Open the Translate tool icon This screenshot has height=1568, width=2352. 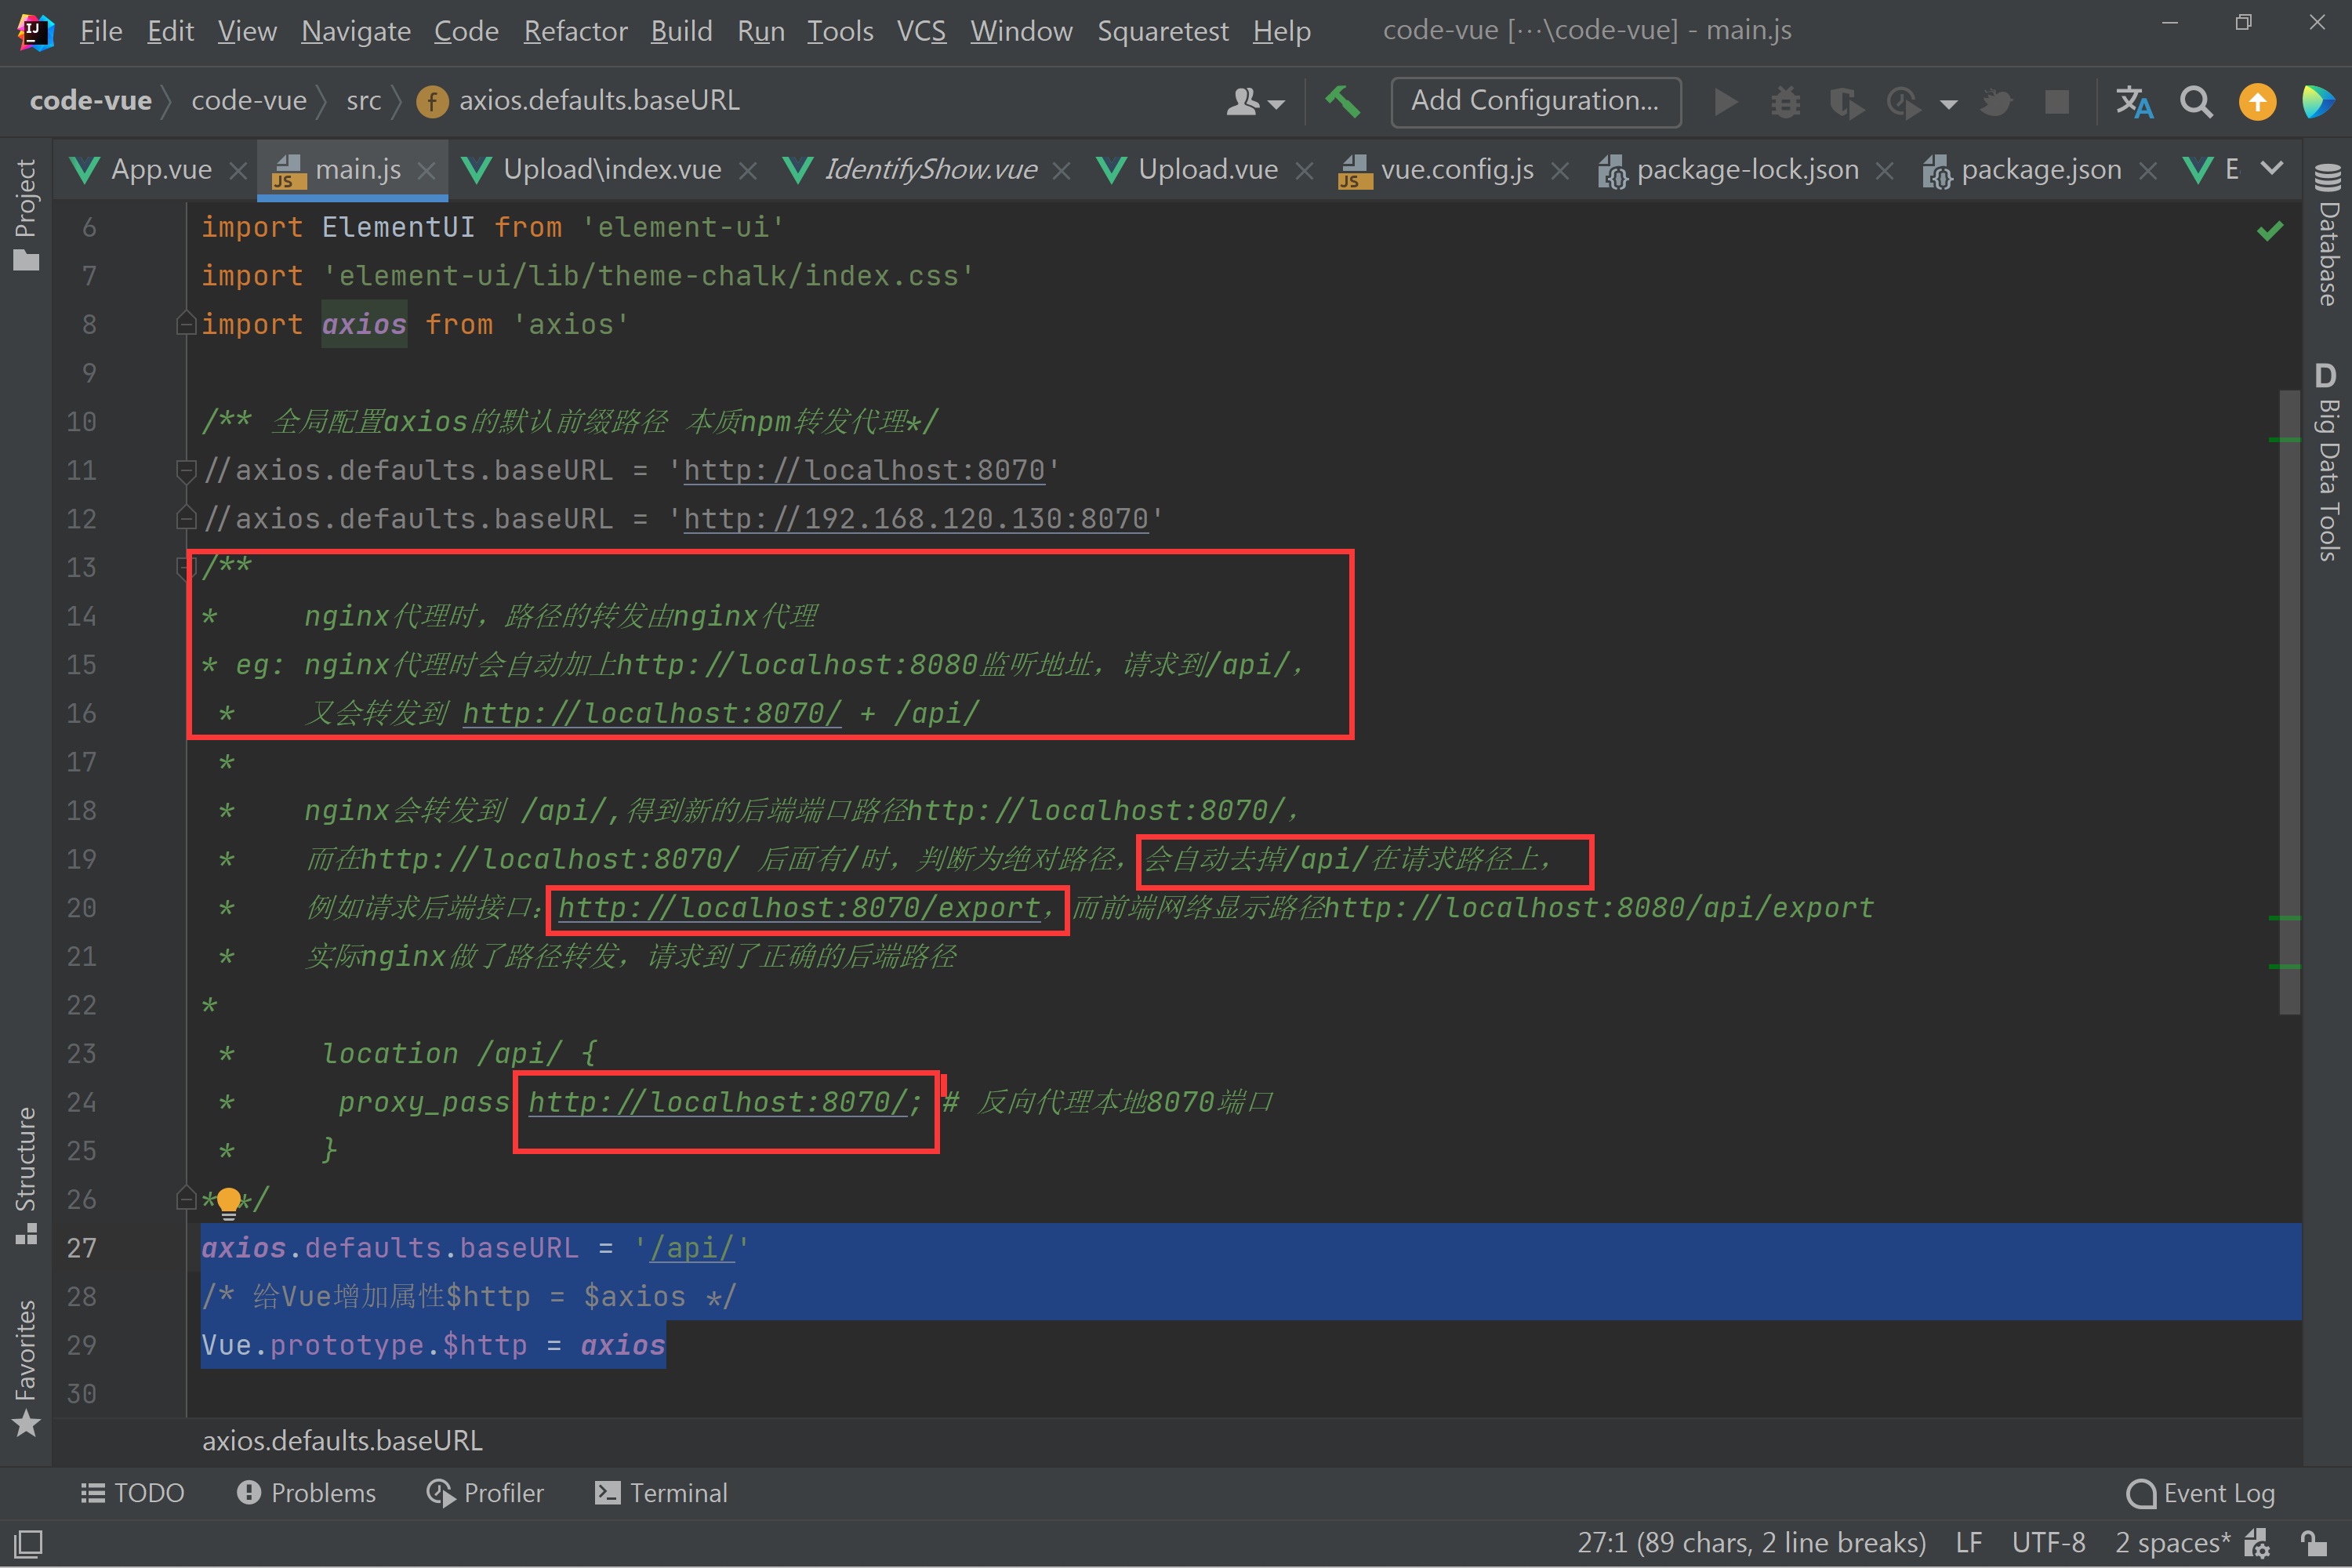tap(2134, 102)
